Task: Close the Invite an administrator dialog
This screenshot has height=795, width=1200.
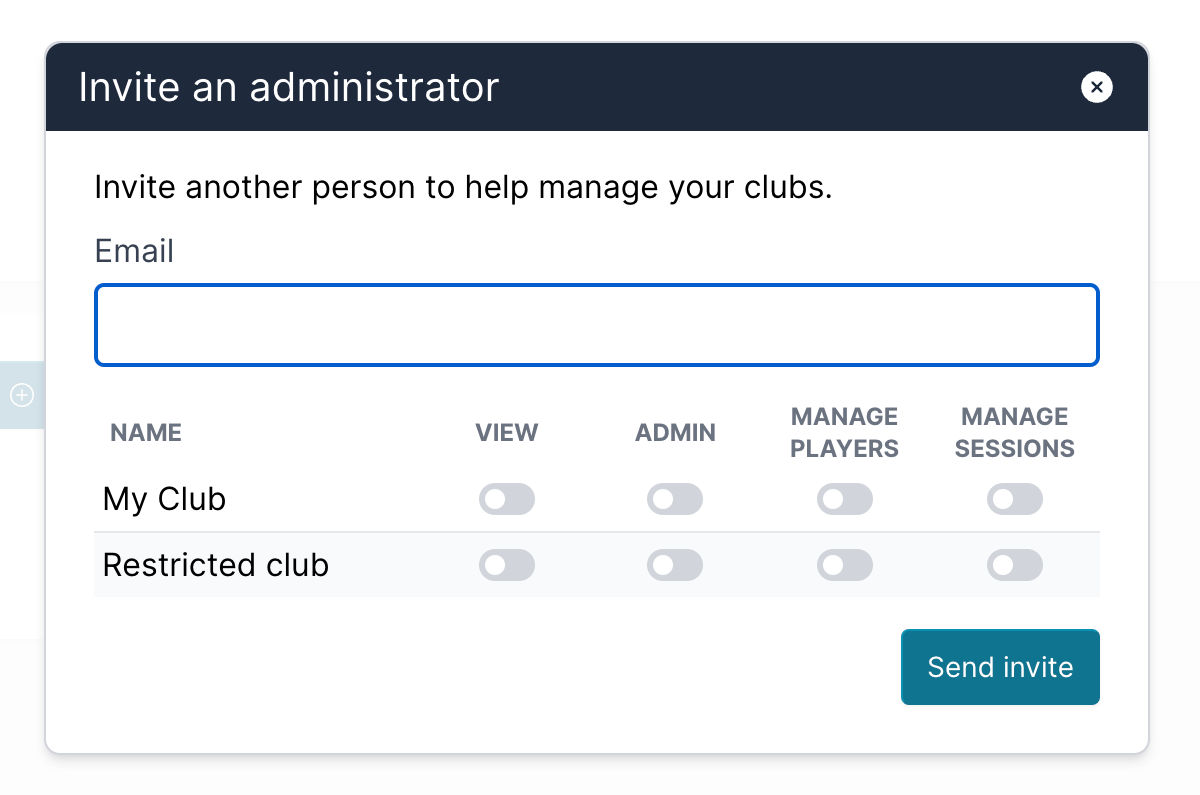Action: (1097, 88)
